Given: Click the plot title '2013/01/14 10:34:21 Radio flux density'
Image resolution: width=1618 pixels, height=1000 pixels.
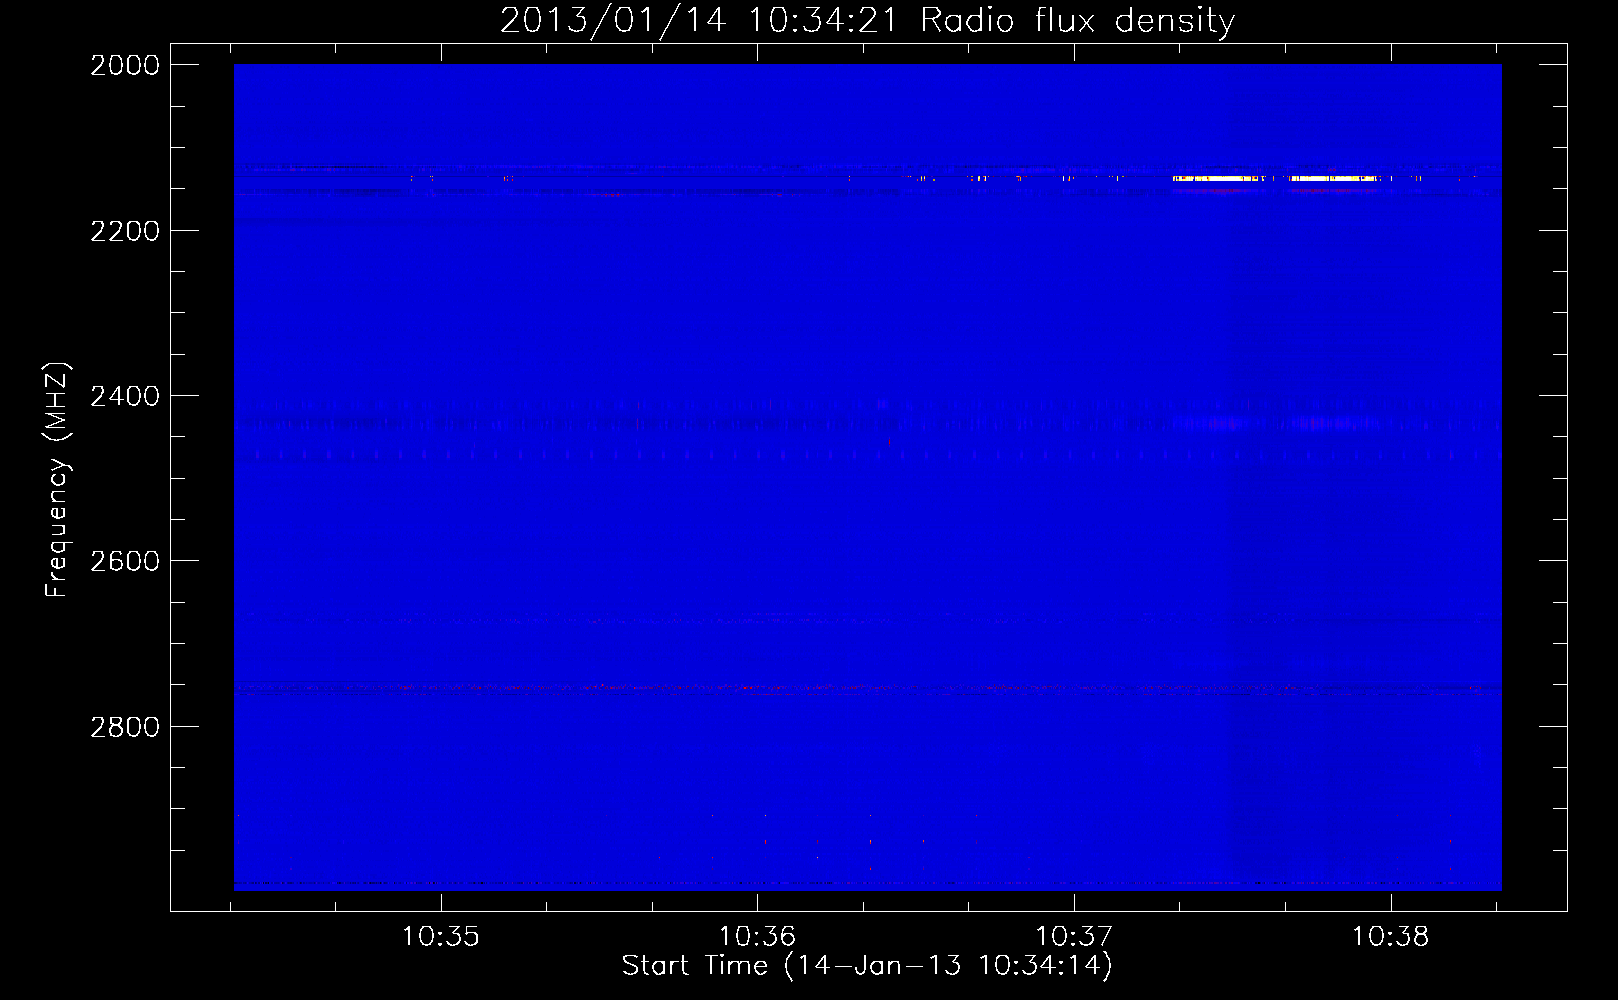Looking at the screenshot, I should point(867,21).
